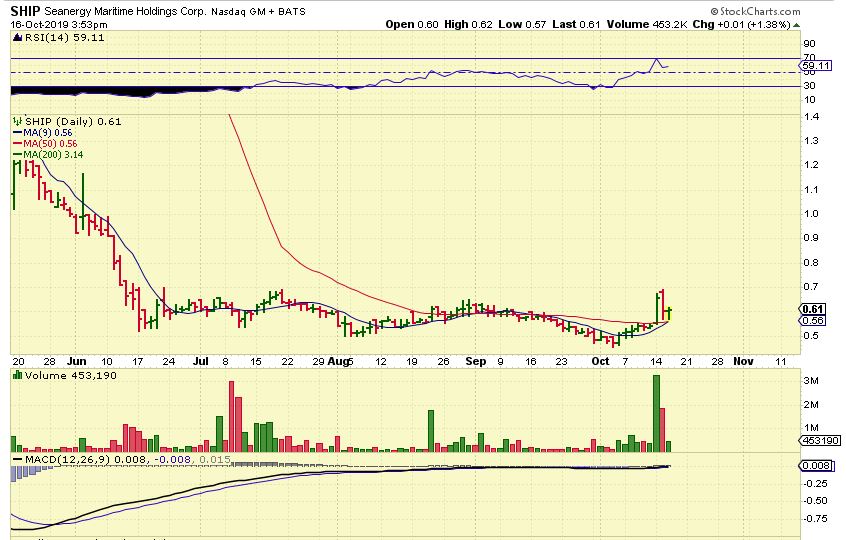The height and width of the screenshot is (540, 846).
Task: Click the Volume 453,190 label
Action: (71, 375)
